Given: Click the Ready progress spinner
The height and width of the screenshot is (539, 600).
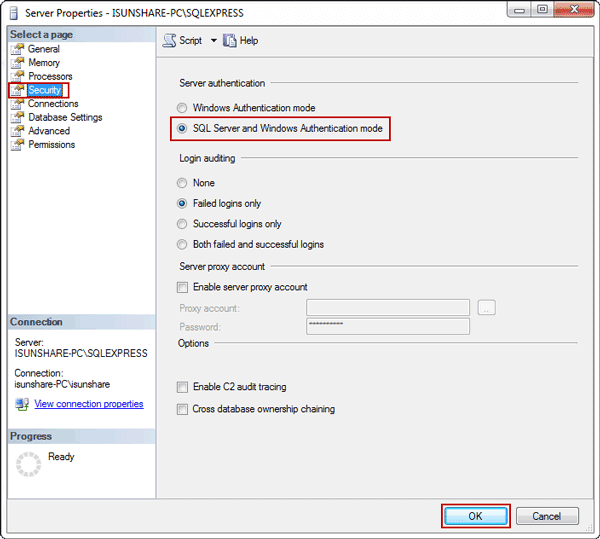Looking at the screenshot, I should [x=28, y=464].
